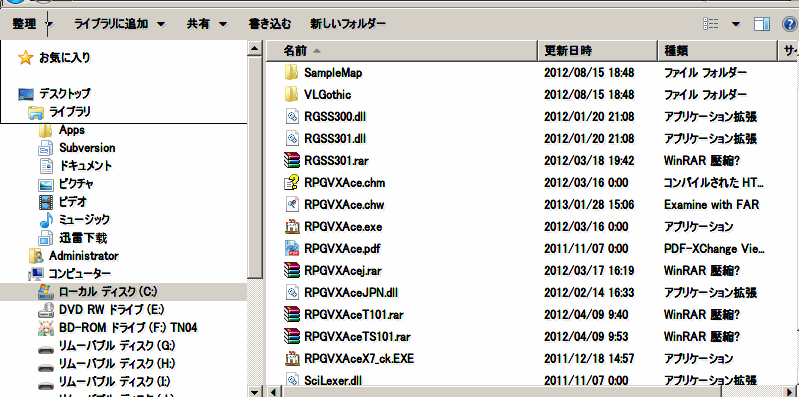Select Apps in the navigation tree
The width and height of the screenshot is (799, 397).
(72, 130)
